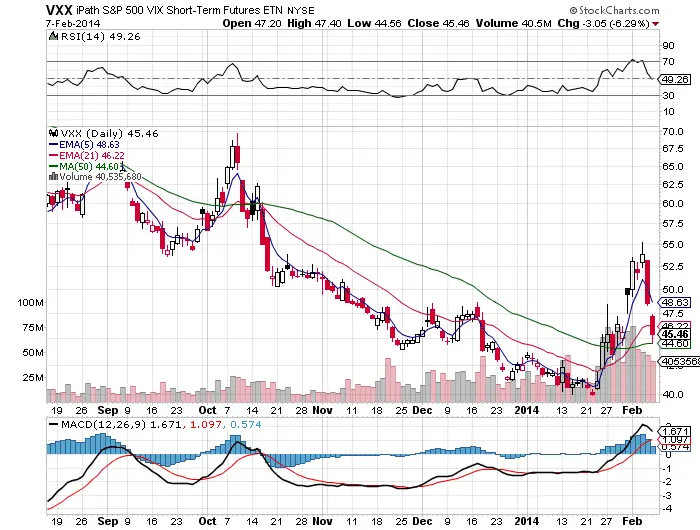Click the 44.60 value tag on the price axis
The height and width of the screenshot is (530, 700).
675,344
